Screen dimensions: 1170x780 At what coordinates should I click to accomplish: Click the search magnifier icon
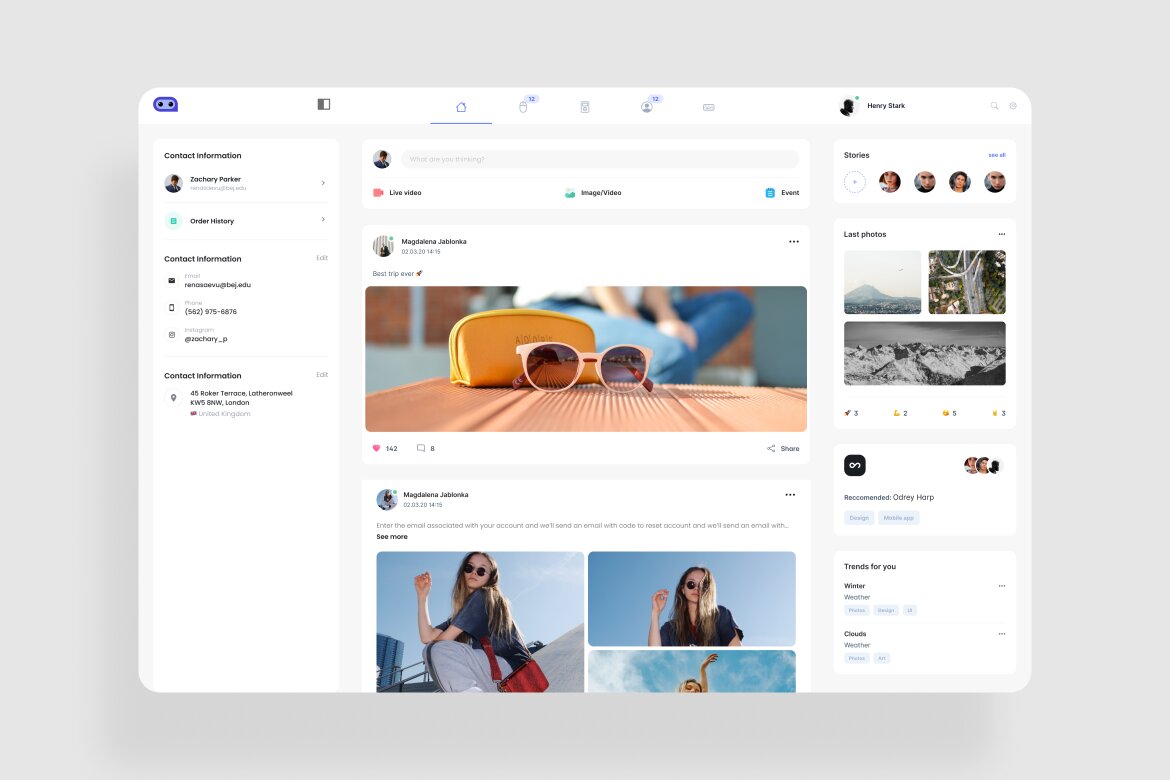pos(994,106)
